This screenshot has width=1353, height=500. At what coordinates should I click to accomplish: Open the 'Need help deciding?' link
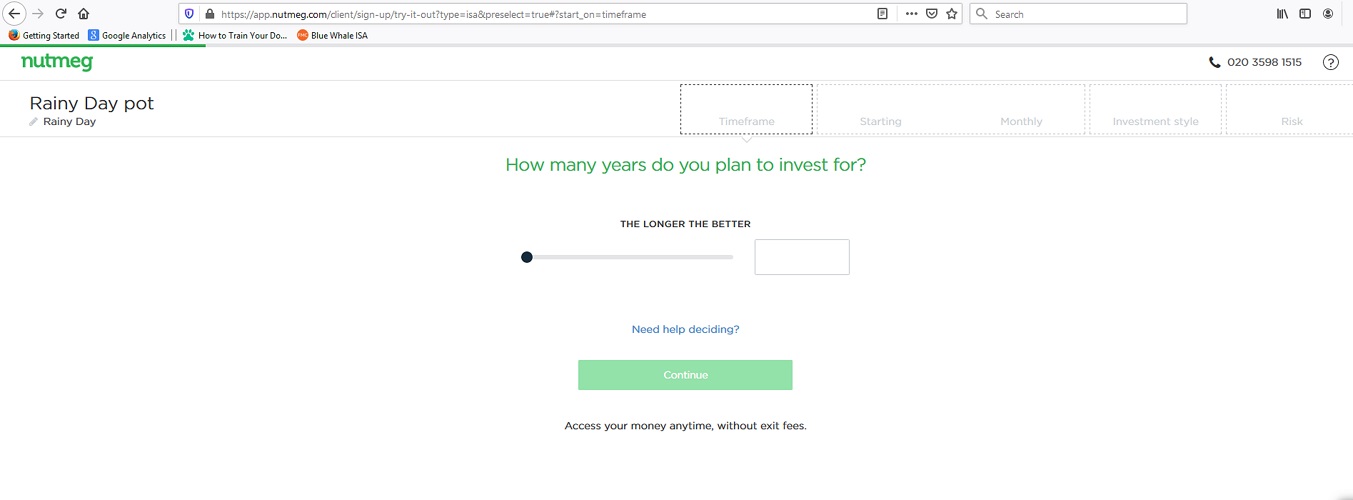[x=685, y=329]
